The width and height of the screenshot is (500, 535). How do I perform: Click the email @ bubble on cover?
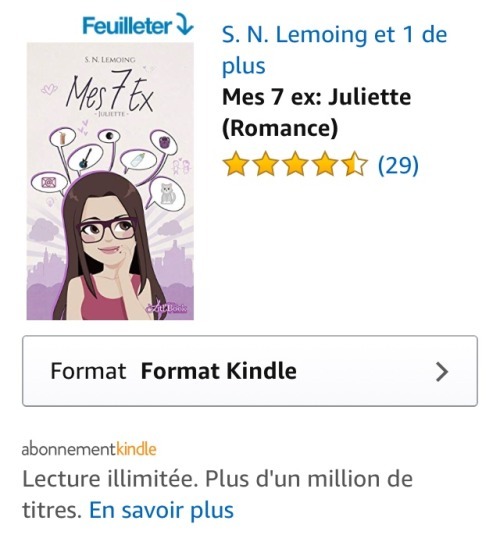coord(49,183)
